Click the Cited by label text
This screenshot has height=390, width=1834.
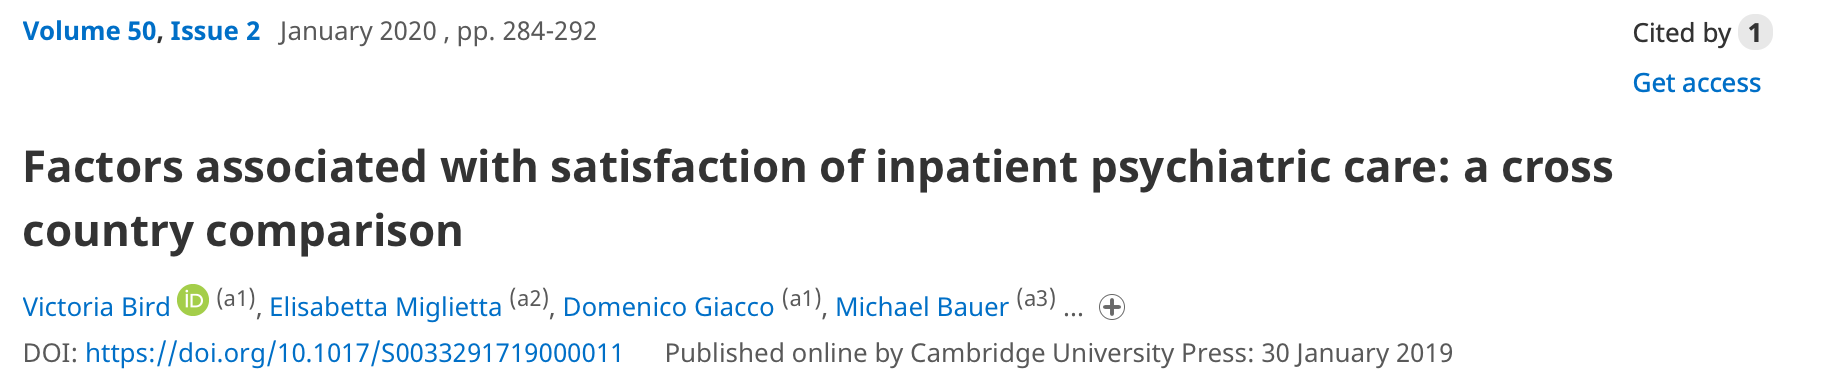pyautogui.click(x=1681, y=33)
